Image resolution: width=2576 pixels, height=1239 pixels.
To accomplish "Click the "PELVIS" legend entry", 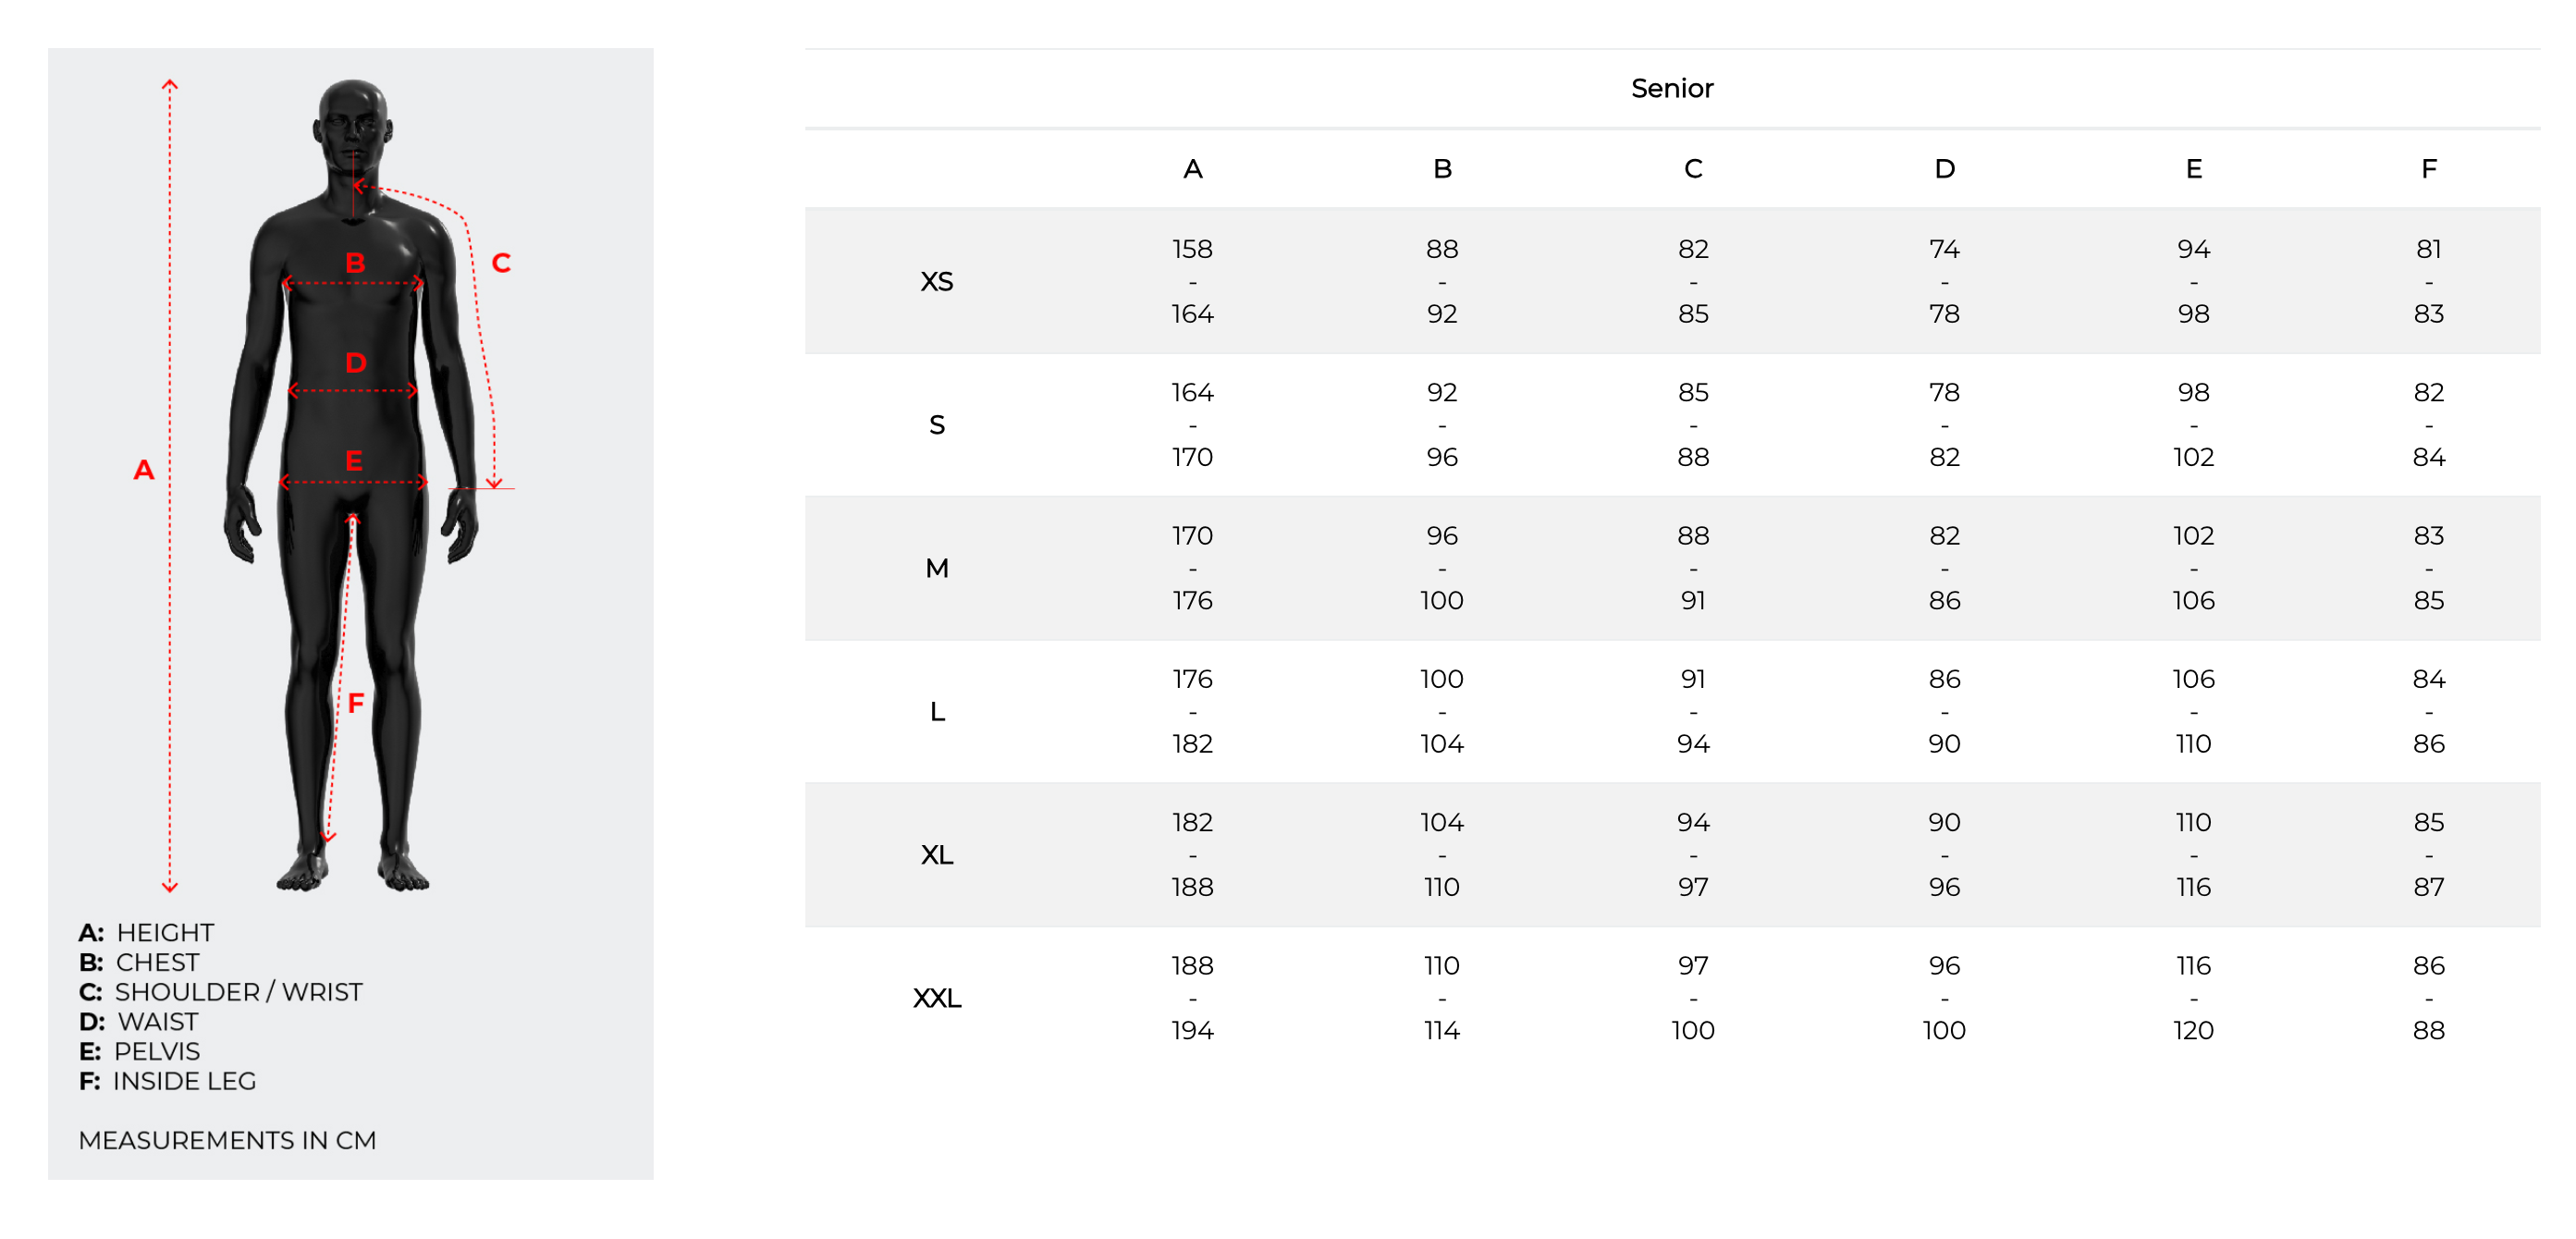I will [x=157, y=1050].
